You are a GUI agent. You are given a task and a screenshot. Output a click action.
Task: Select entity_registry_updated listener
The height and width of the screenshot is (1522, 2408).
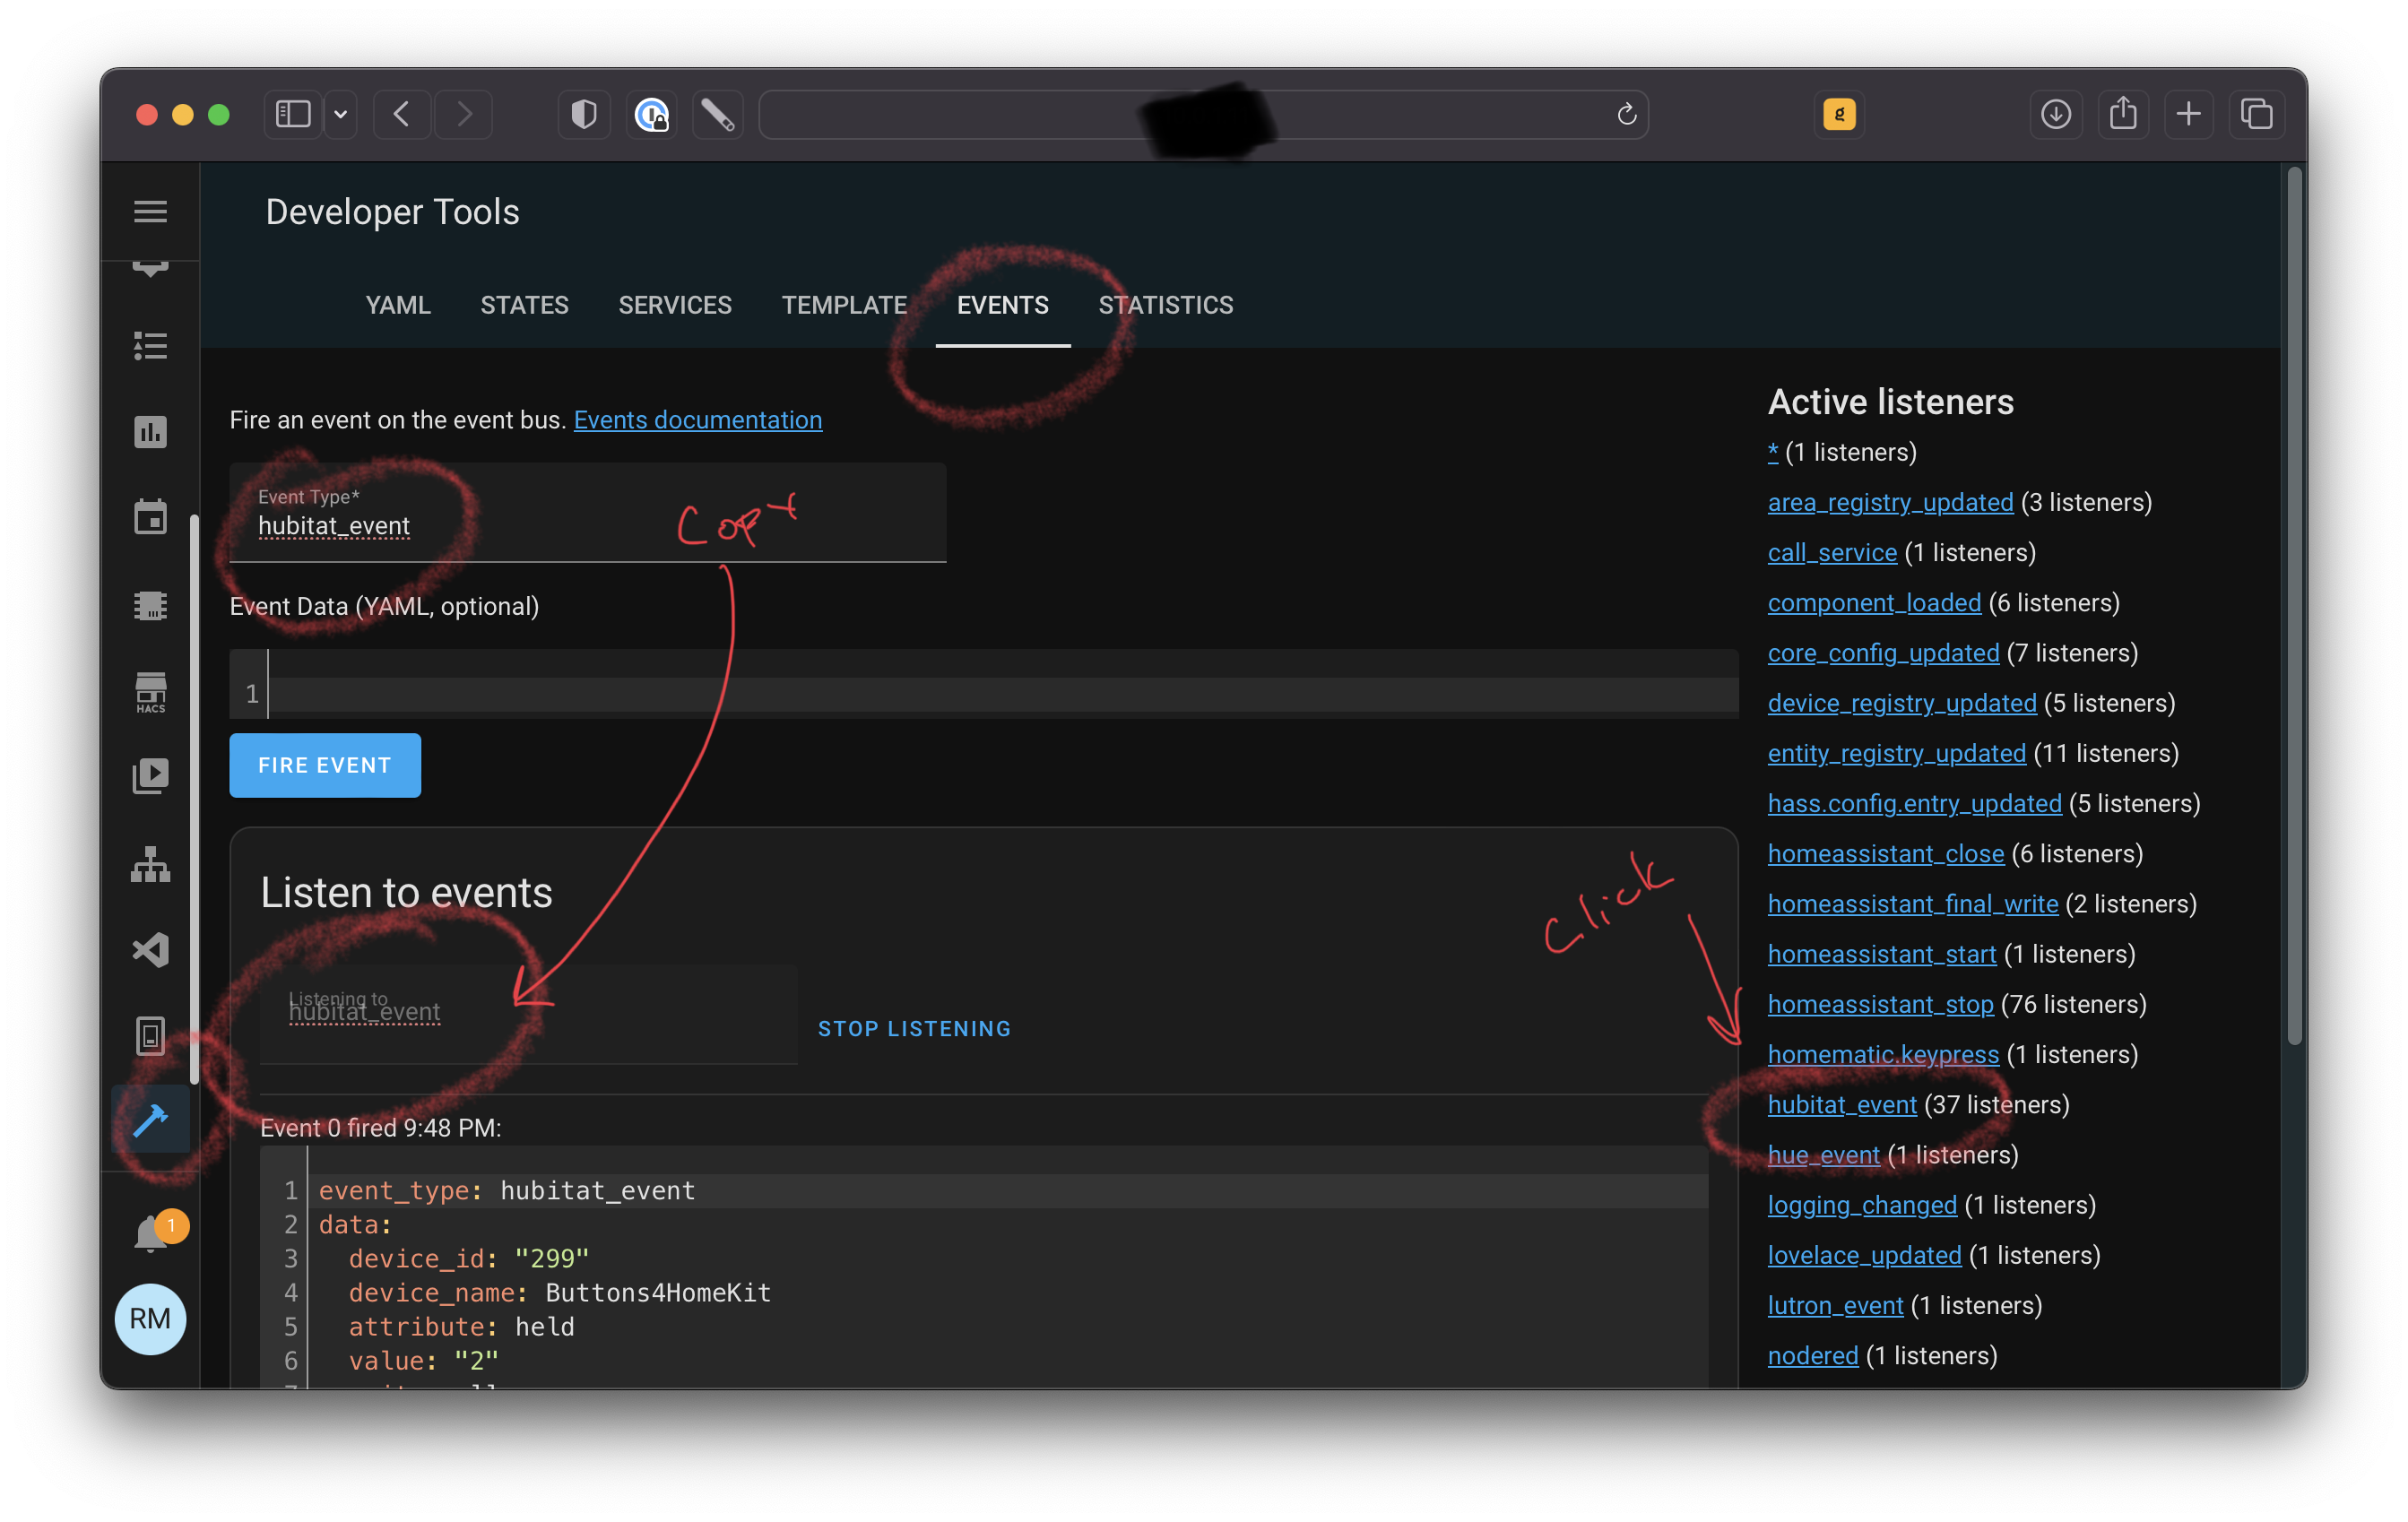pos(1896,753)
